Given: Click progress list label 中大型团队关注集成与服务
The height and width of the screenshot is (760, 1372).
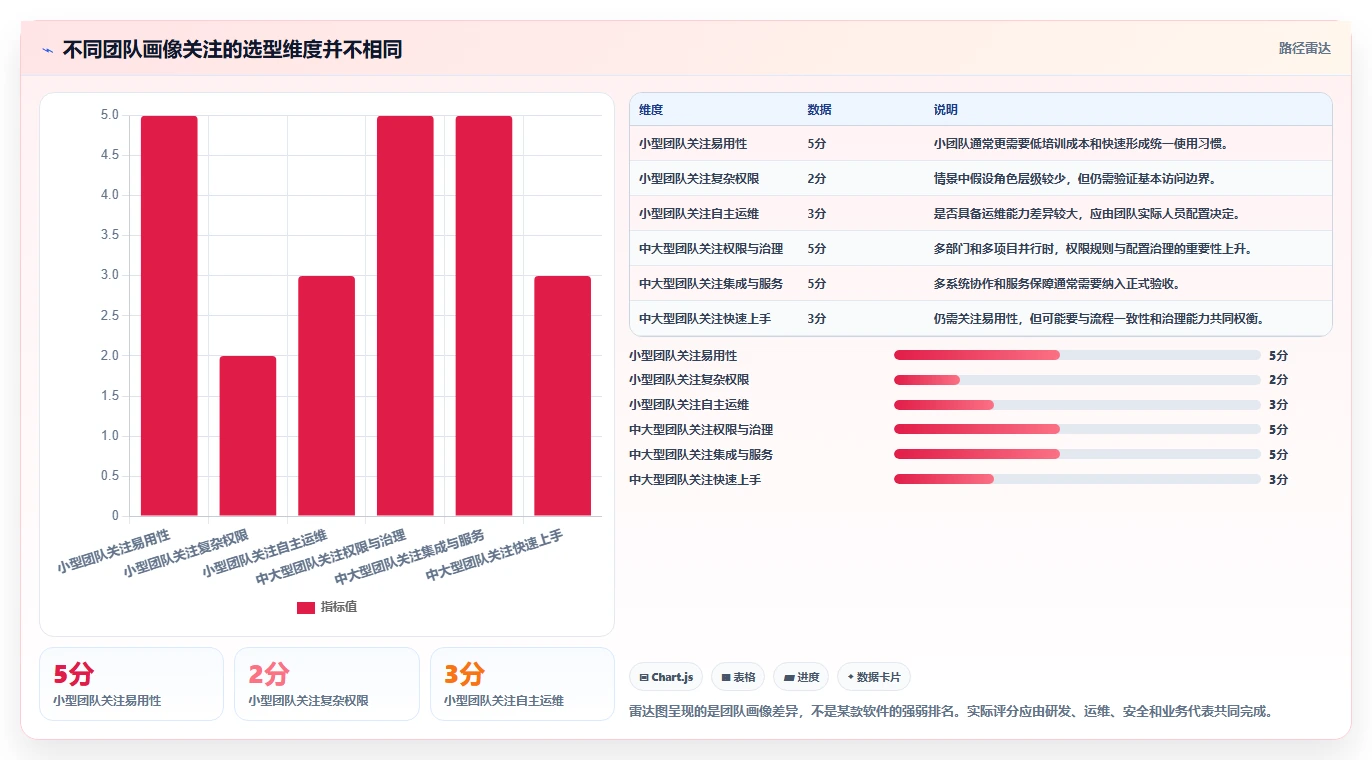Looking at the screenshot, I should click(701, 454).
